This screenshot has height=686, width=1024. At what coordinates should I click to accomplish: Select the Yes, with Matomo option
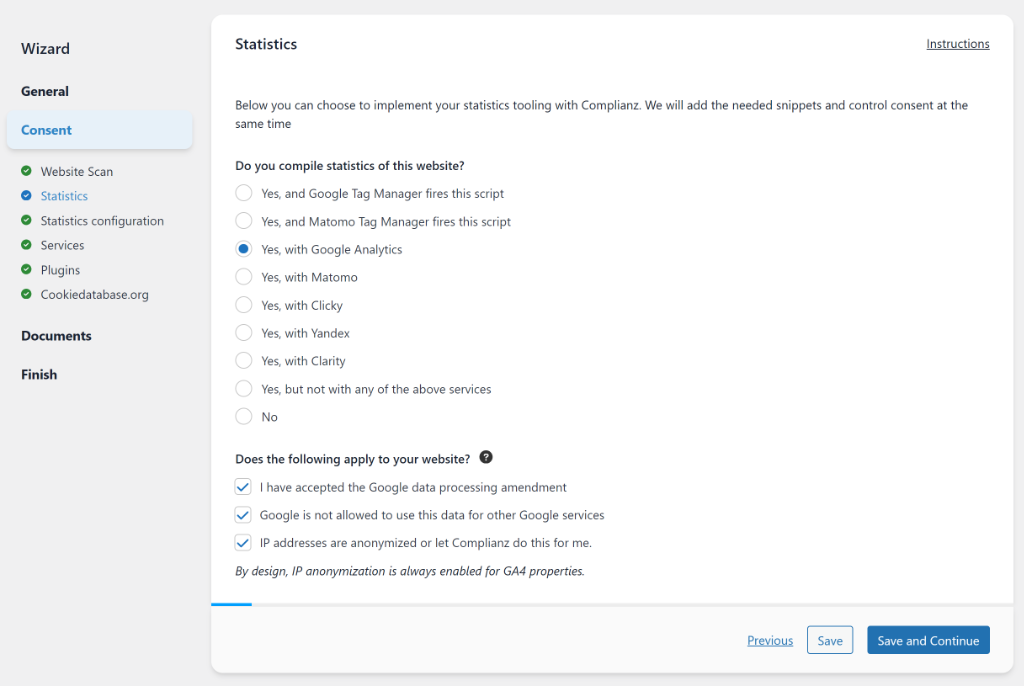click(x=243, y=277)
